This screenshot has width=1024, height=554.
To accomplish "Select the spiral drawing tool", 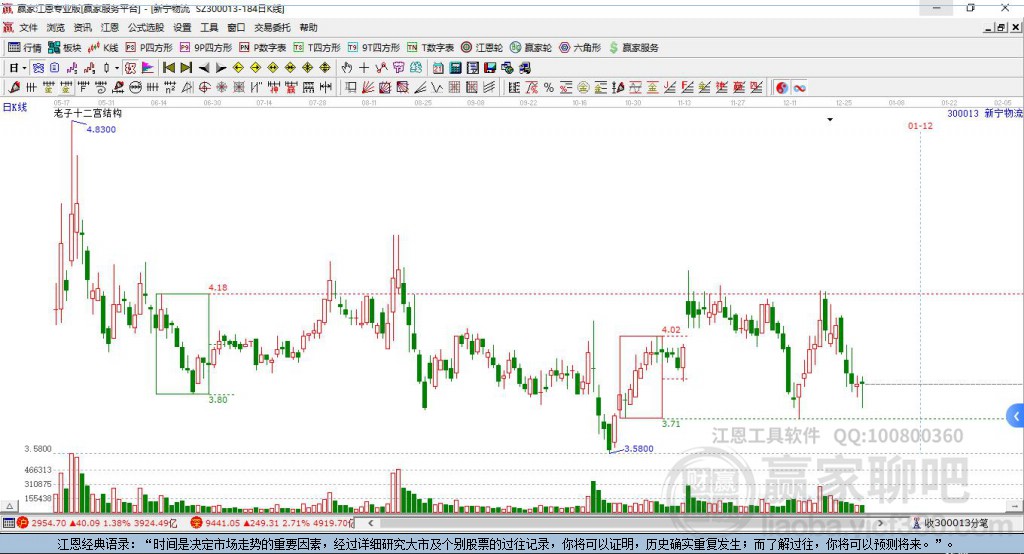I will coord(101,87).
